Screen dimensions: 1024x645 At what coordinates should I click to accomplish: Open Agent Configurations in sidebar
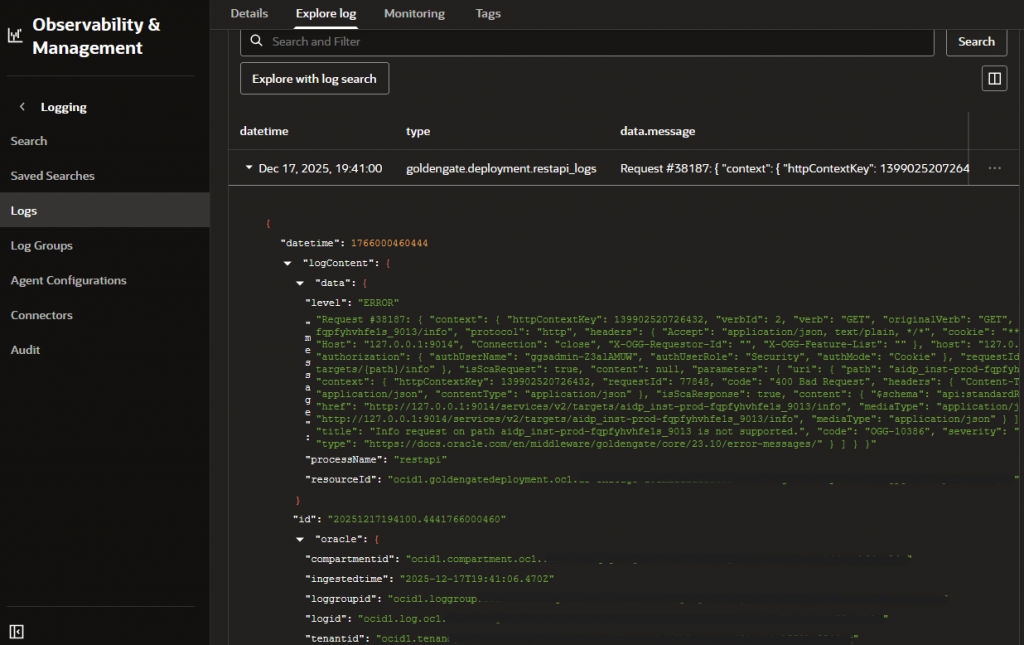click(68, 281)
